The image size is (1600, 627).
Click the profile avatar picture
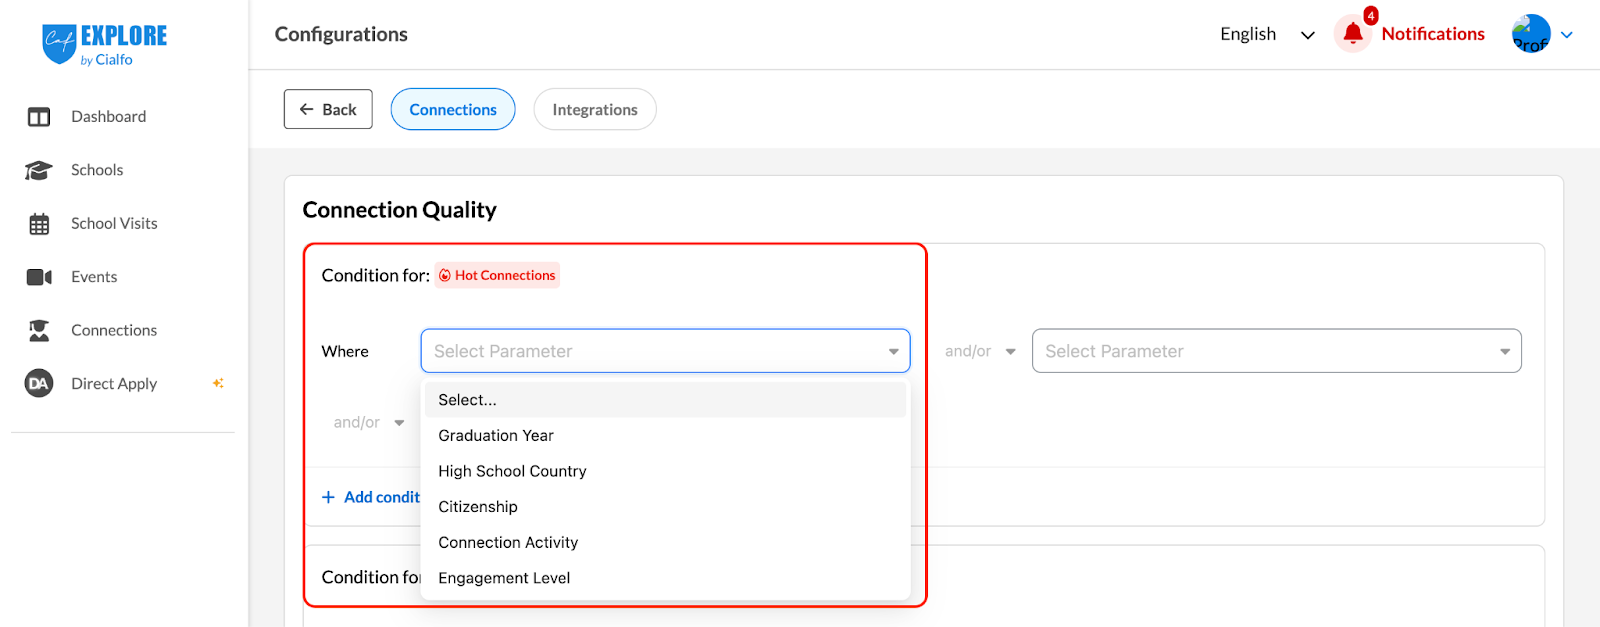point(1531,34)
